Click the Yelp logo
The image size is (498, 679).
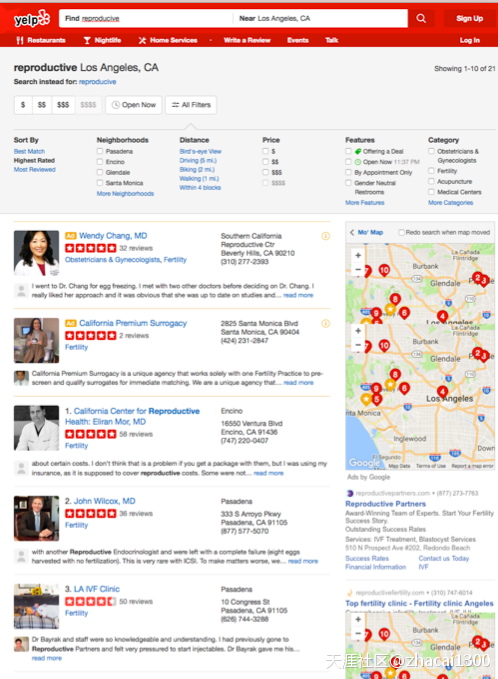32,19
